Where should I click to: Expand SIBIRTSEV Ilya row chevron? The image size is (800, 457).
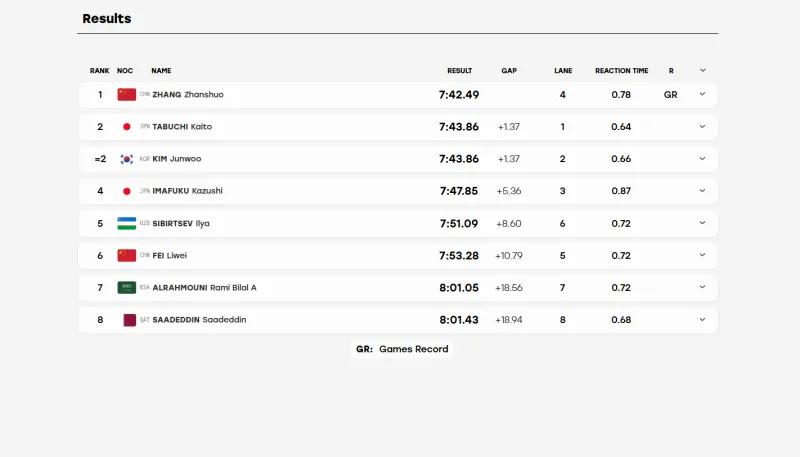703,223
